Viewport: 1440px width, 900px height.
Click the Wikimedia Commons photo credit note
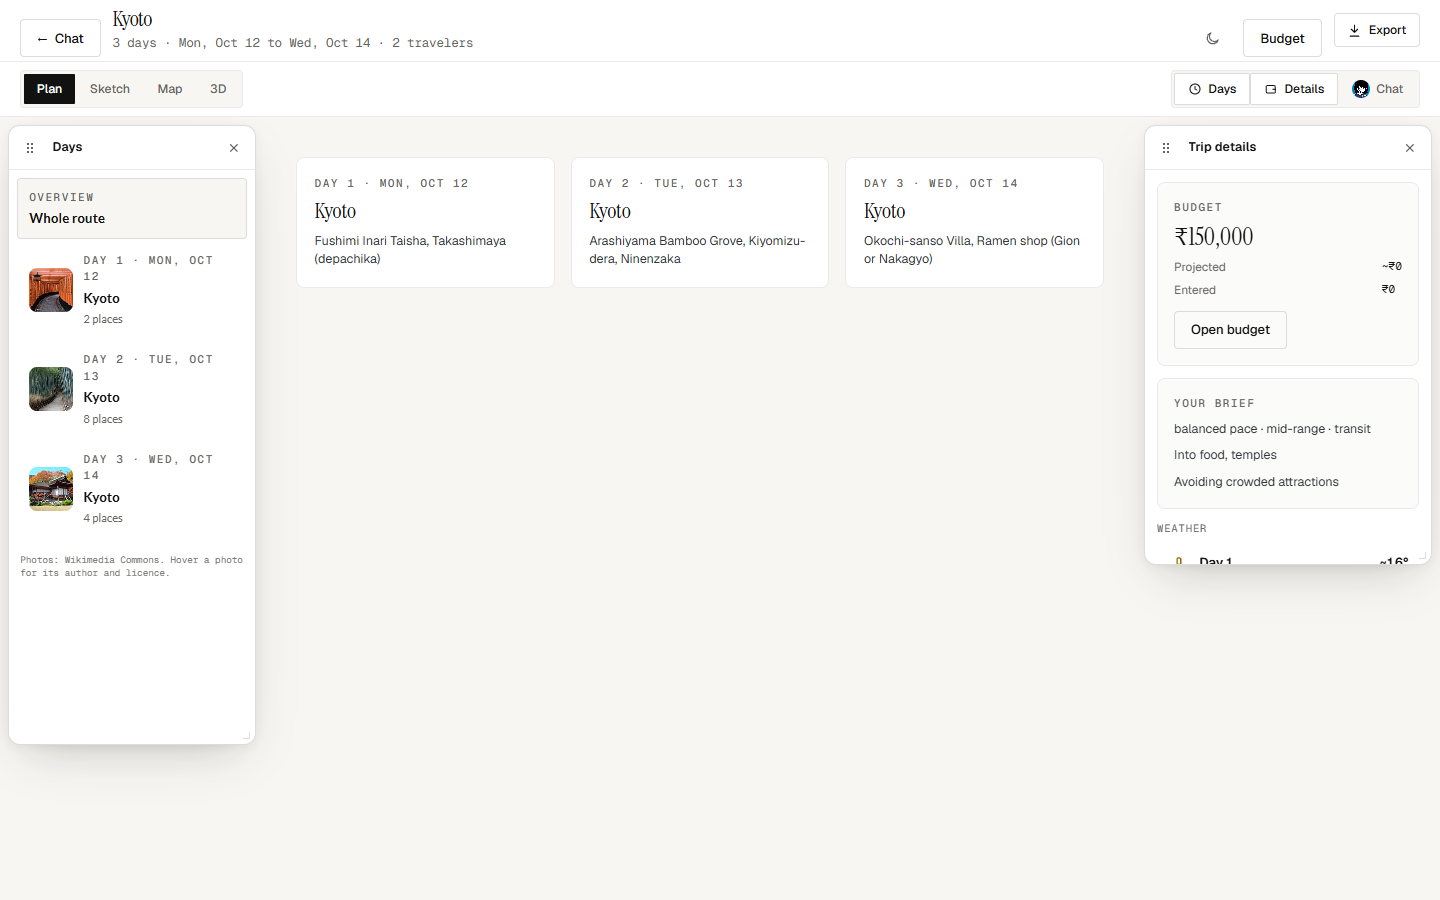pyautogui.click(x=132, y=567)
